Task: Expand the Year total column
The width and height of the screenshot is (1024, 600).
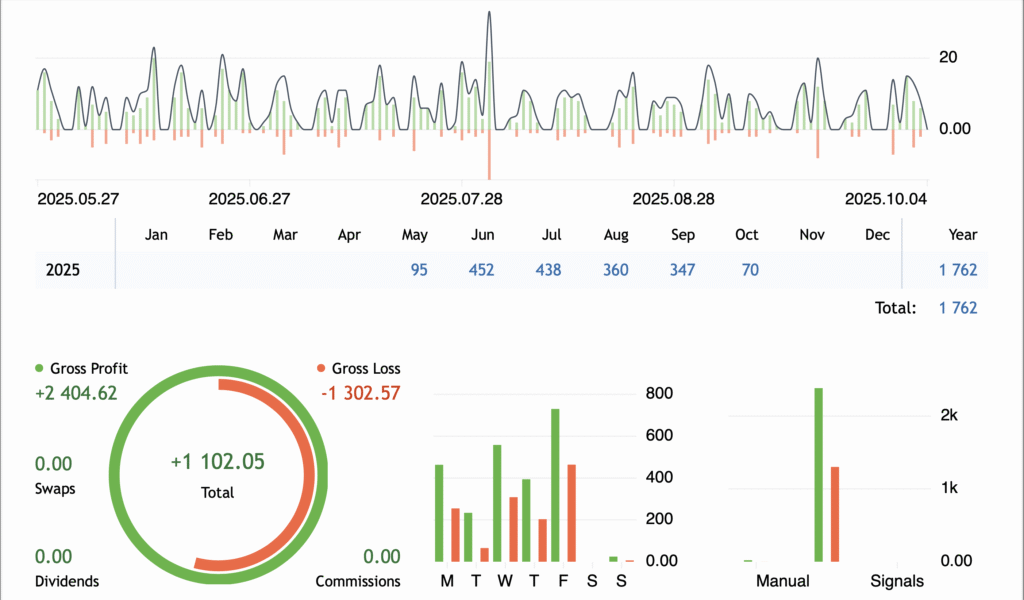Action: (962, 234)
